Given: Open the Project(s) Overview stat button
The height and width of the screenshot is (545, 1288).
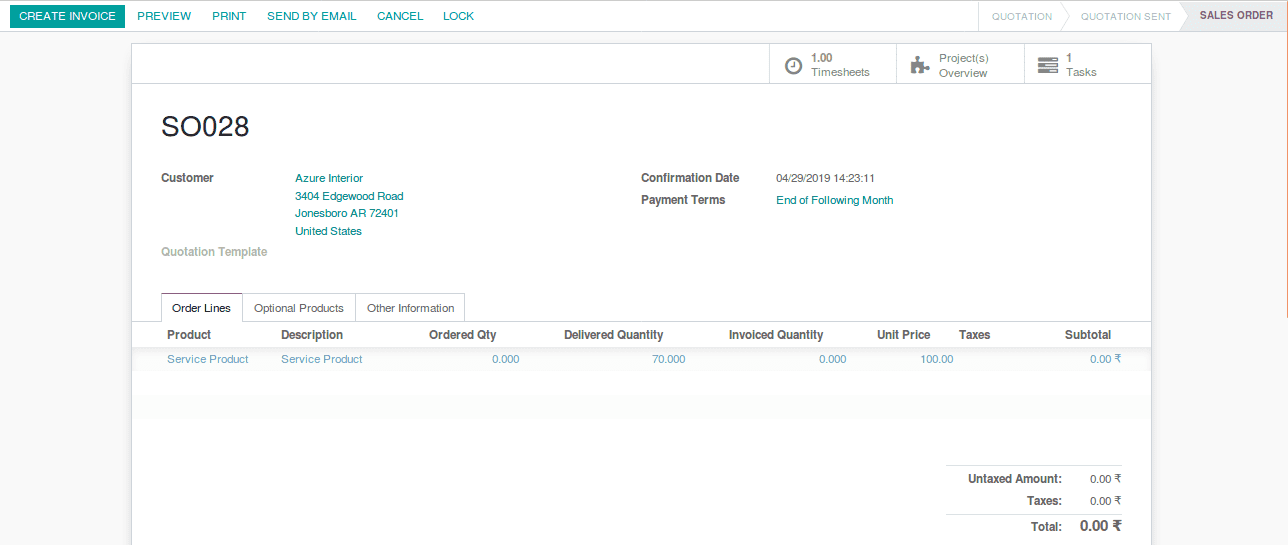Looking at the screenshot, I should pos(960,64).
